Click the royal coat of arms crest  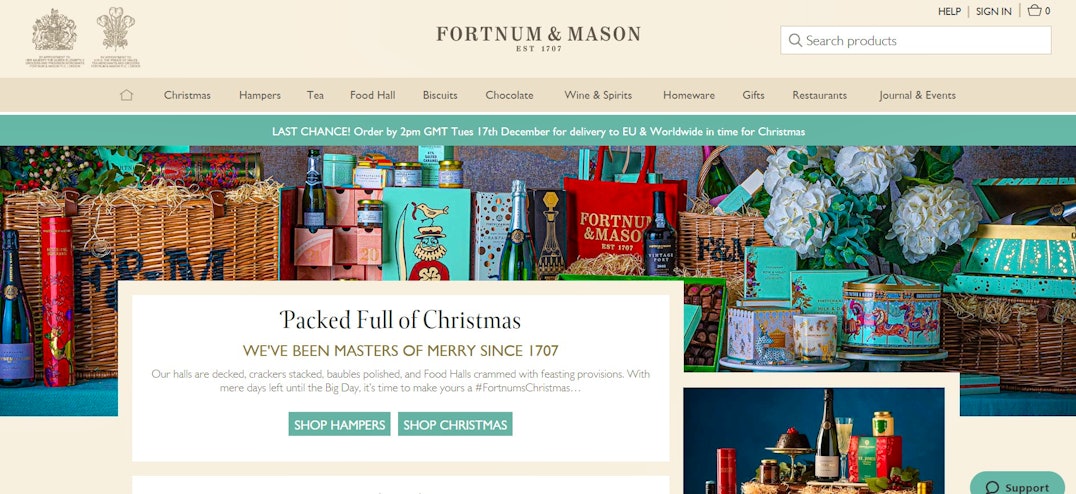point(54,30)
